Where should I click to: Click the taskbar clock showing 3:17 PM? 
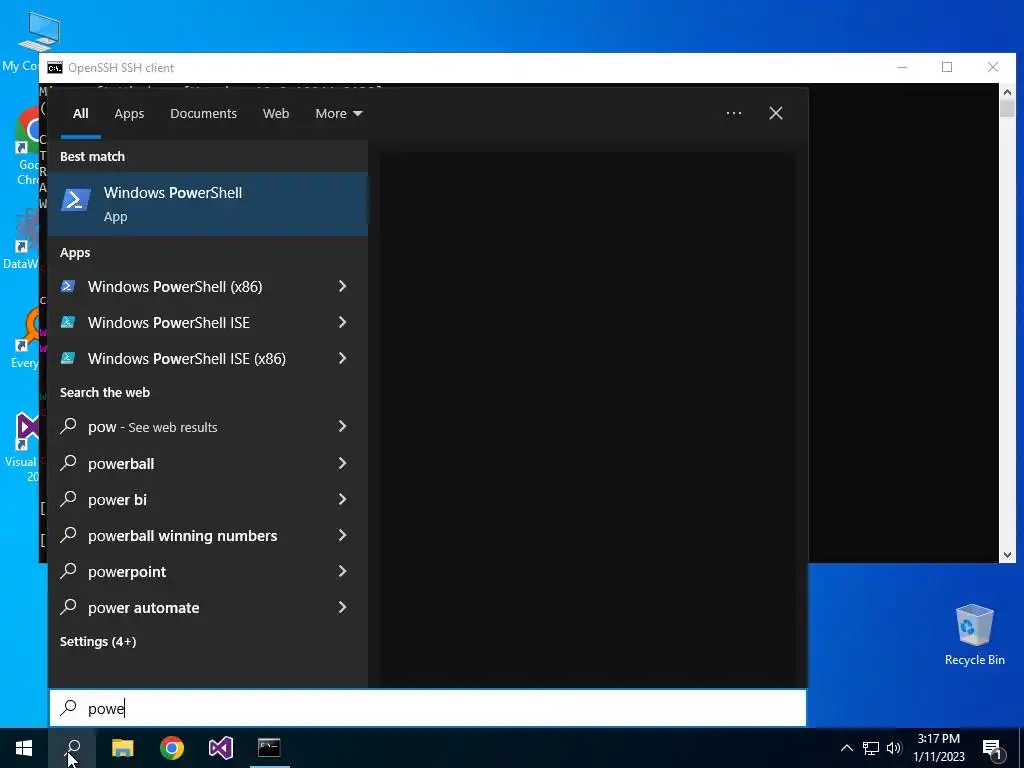point(938,748)
